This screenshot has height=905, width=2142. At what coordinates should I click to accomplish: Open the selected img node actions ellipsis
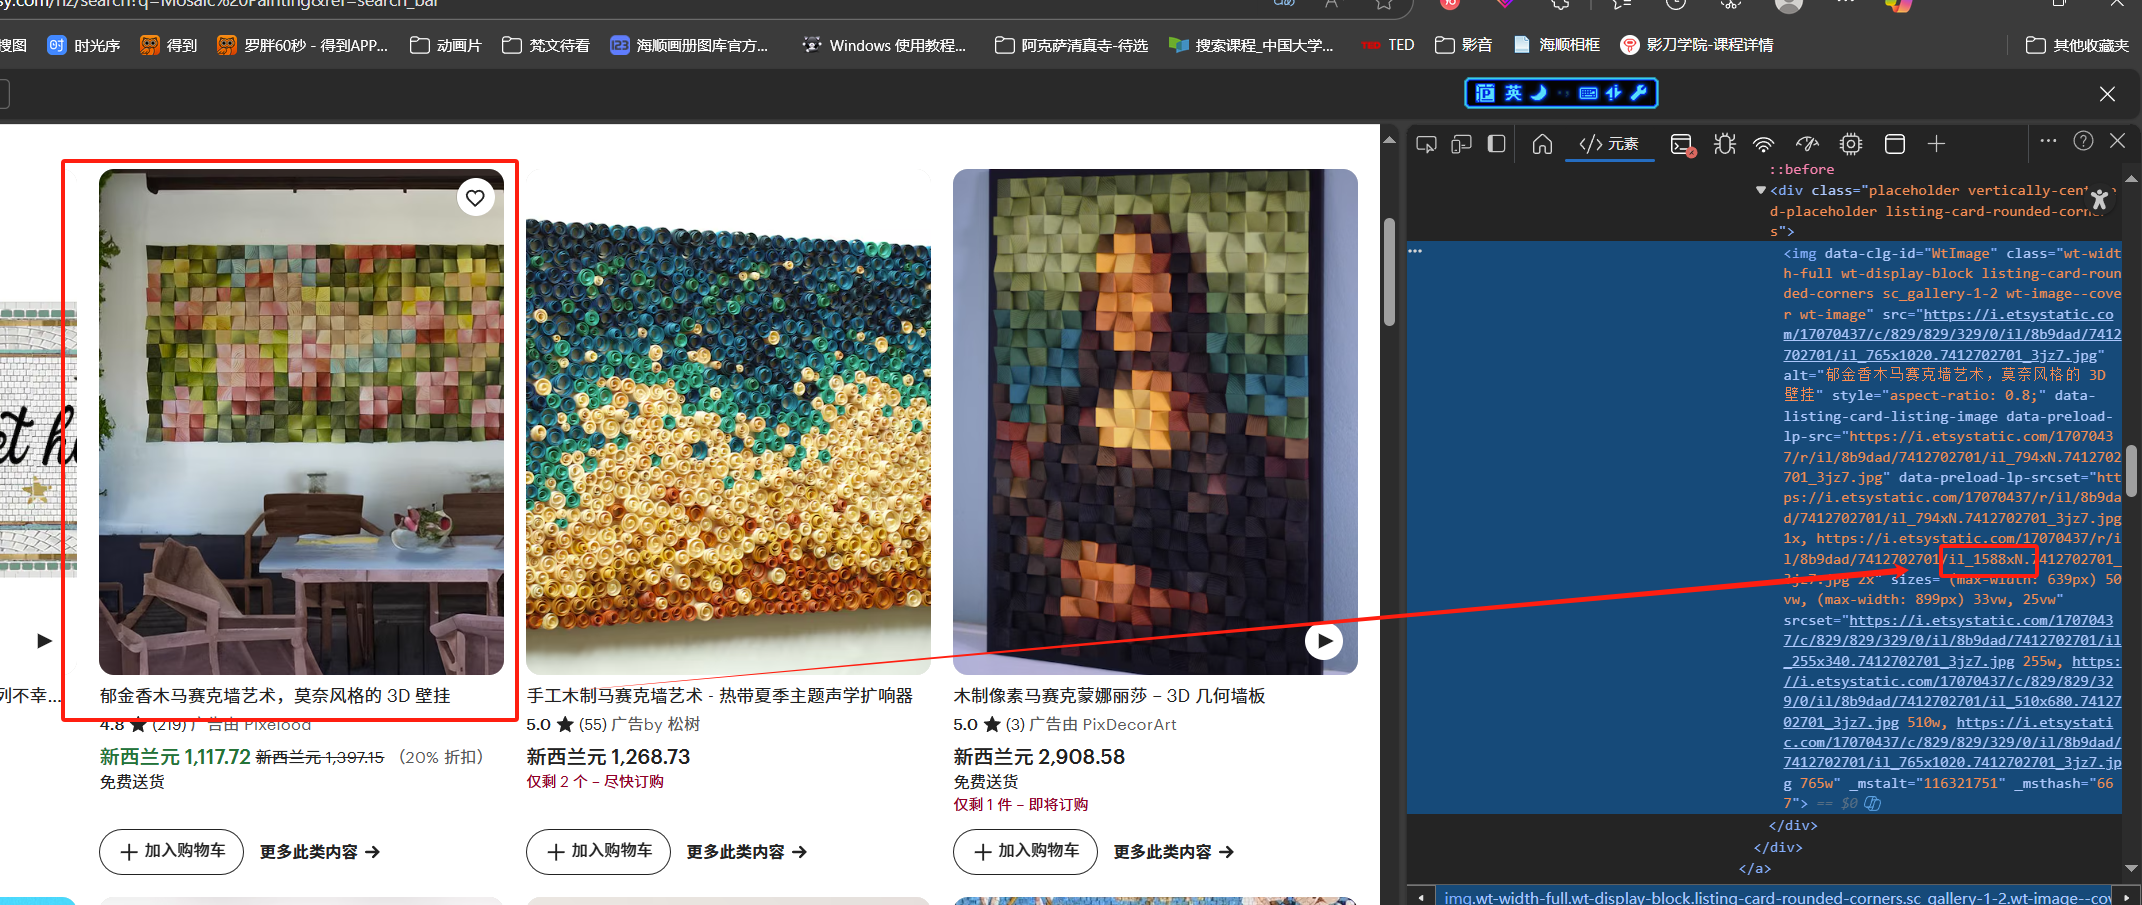click(x=1415, y=251)
